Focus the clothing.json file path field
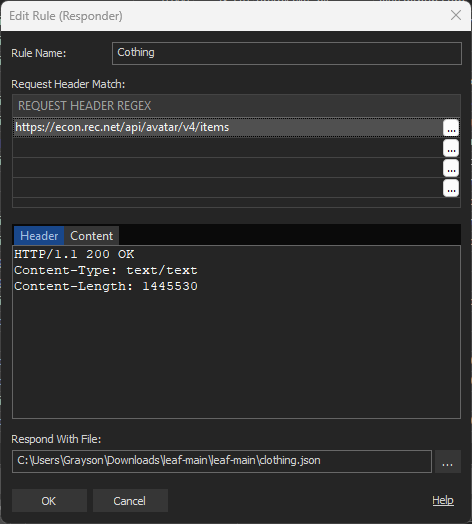472x524 pixels. [222, 462]
